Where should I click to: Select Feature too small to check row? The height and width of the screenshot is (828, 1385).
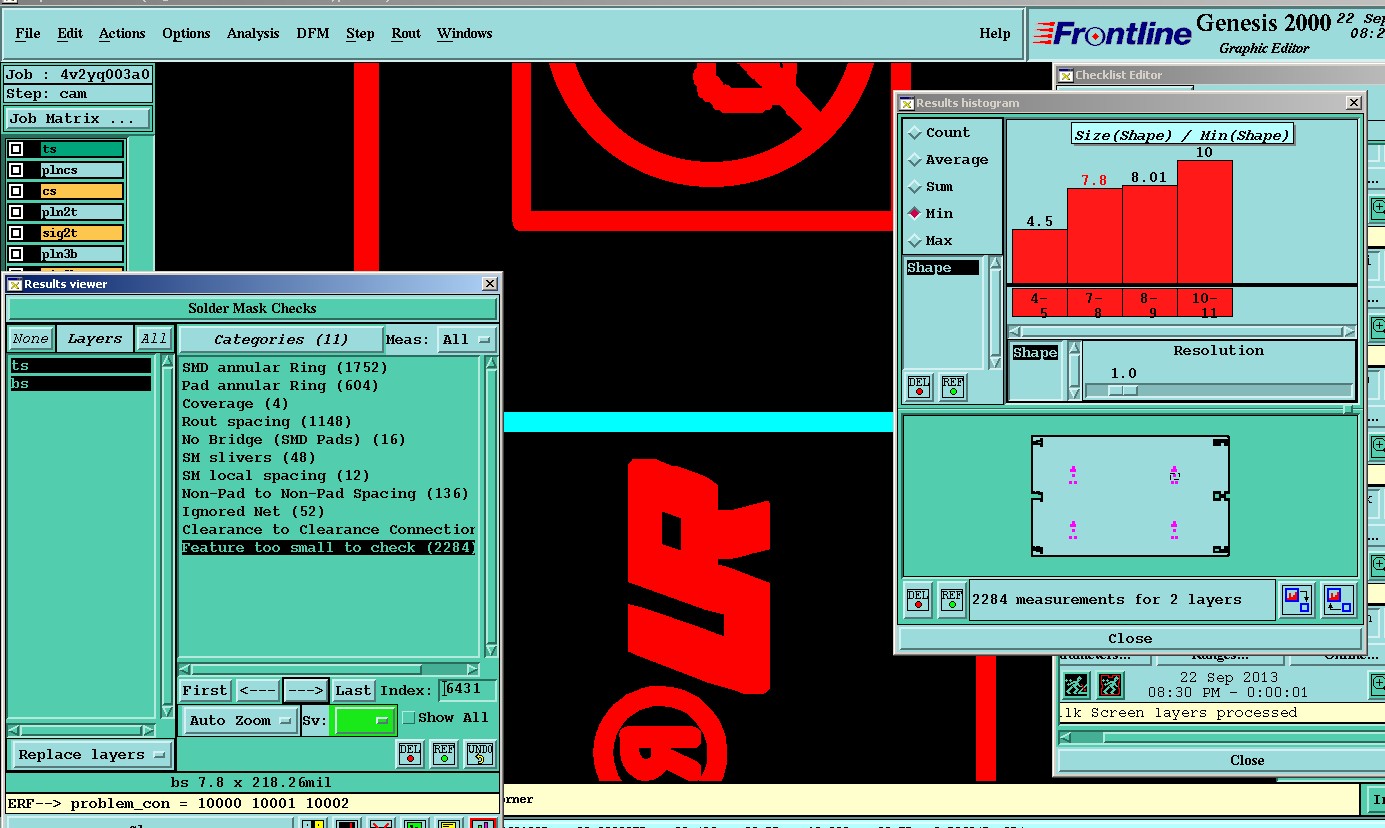pos(328,547)
